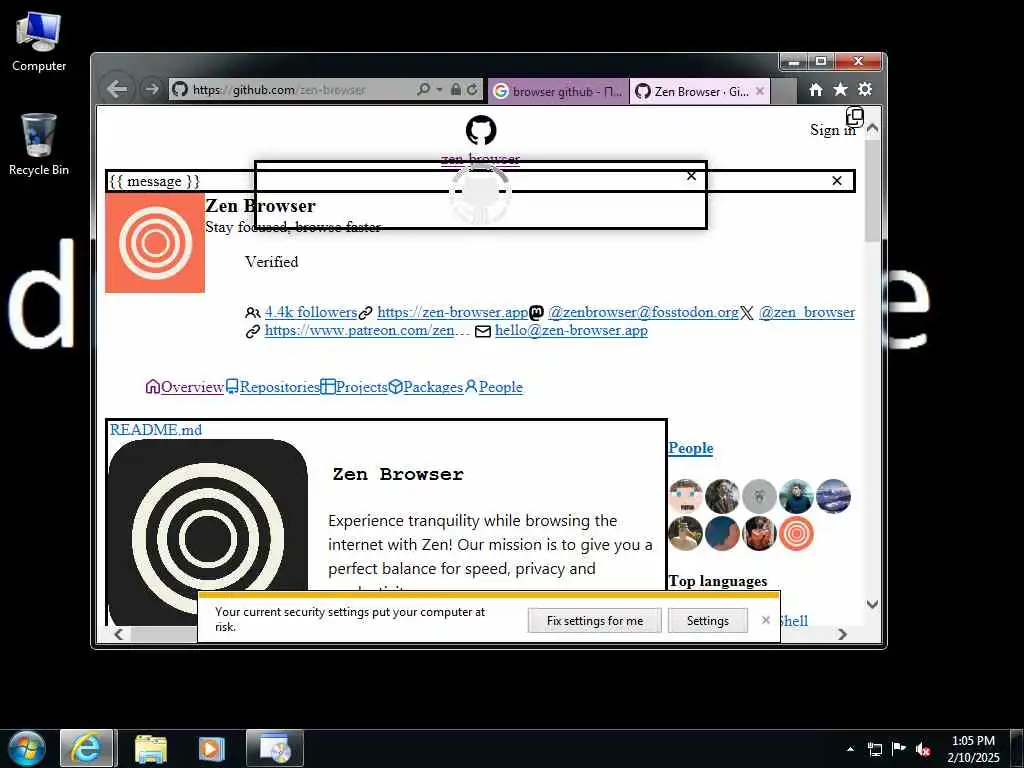Click the search magnifier in address bar
Viewport: 1024px width, 768px height.
click(424, 89)
